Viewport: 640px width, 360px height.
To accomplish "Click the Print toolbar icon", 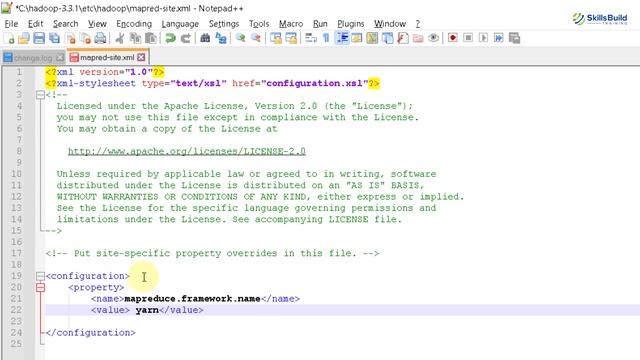I will click(100, 38).
